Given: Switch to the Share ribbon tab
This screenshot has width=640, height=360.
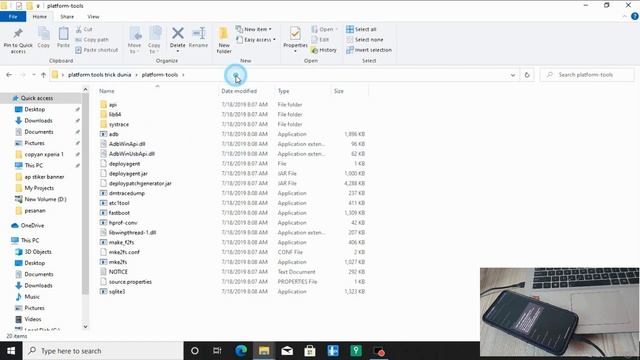Looking at the screenshot, I should [67, 17].
